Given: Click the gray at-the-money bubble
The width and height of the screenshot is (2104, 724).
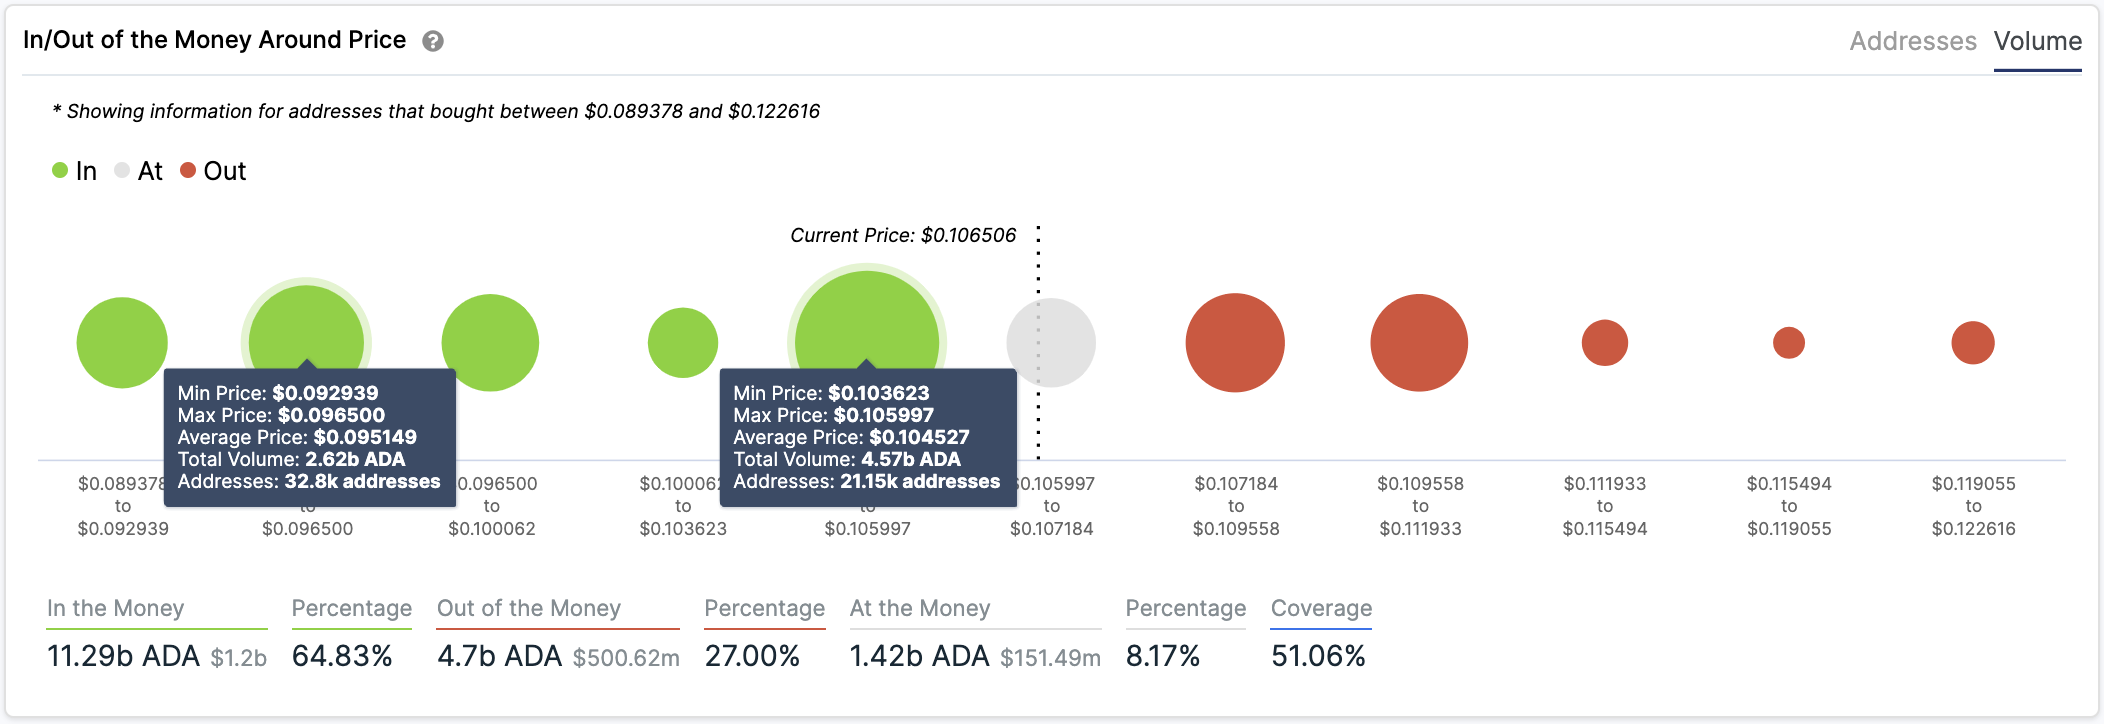Looking at the screenshot, I should 1051,342.
